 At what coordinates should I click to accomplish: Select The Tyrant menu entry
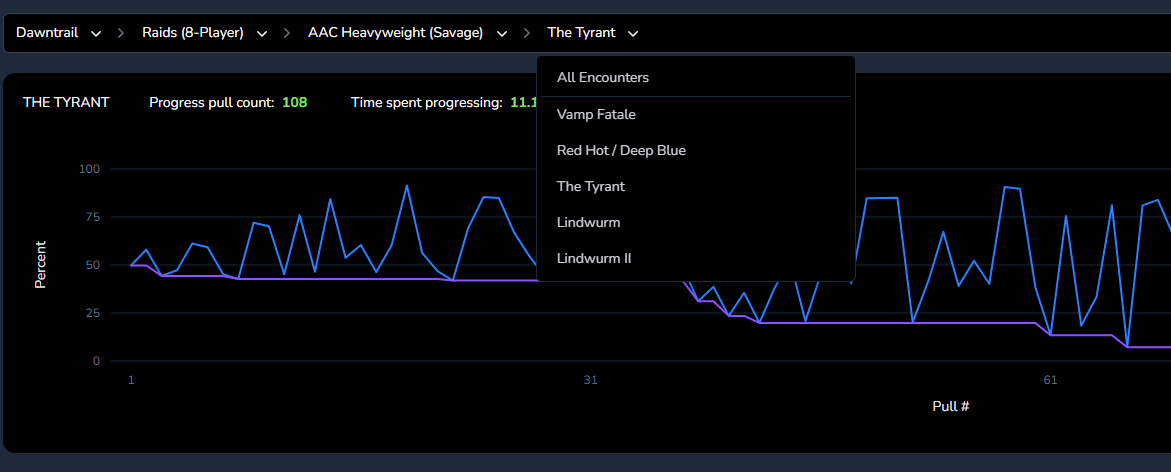coord(696,186)
